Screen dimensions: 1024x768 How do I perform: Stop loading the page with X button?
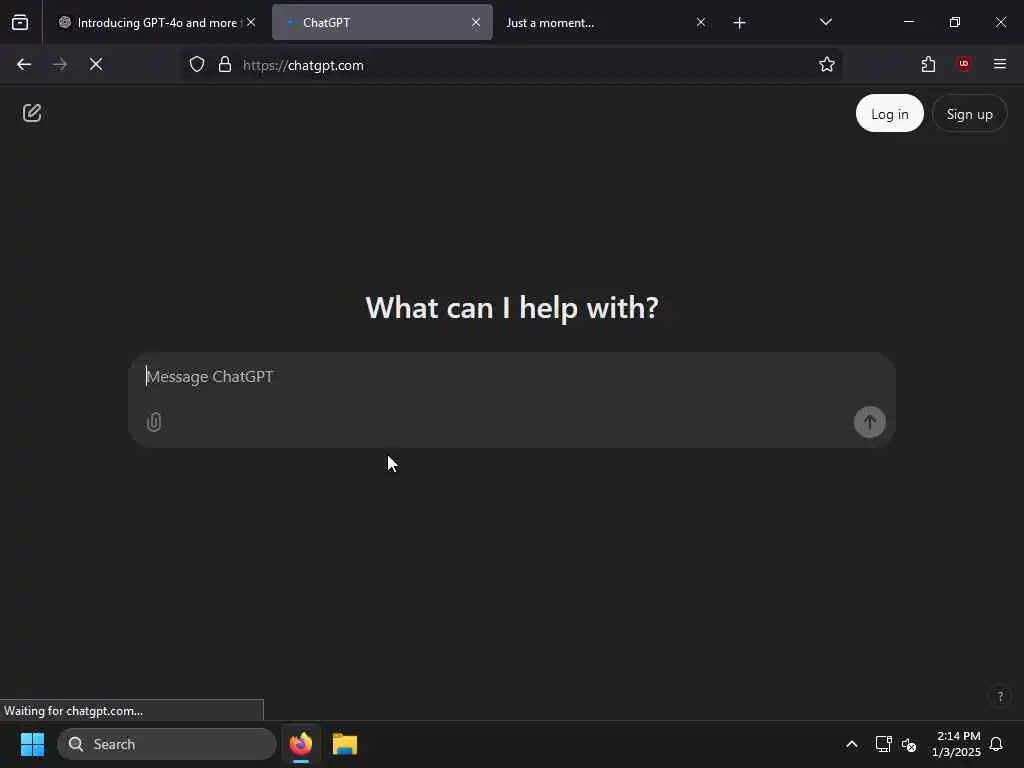[95, 64]
